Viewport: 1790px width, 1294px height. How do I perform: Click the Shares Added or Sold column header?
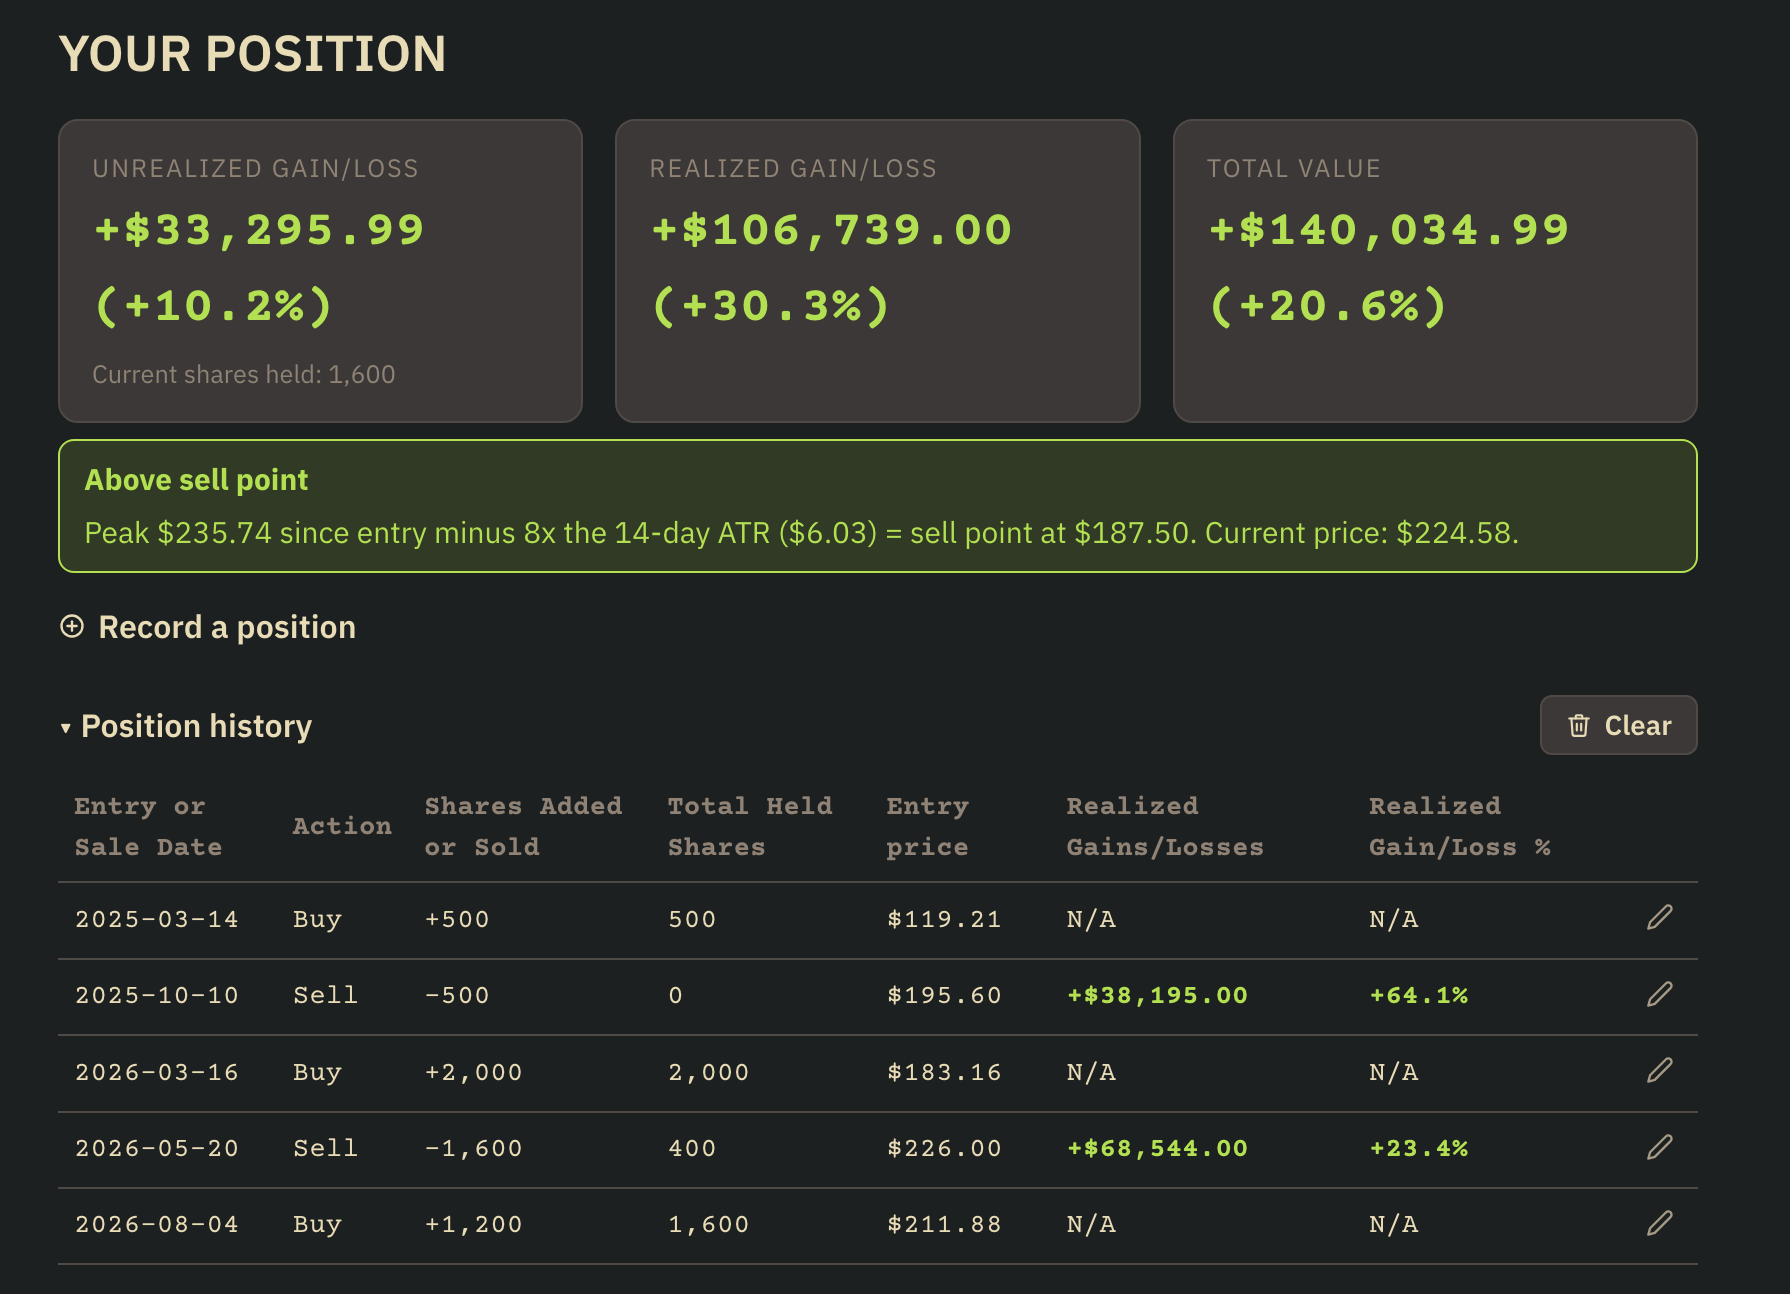(x=523, y=826)
